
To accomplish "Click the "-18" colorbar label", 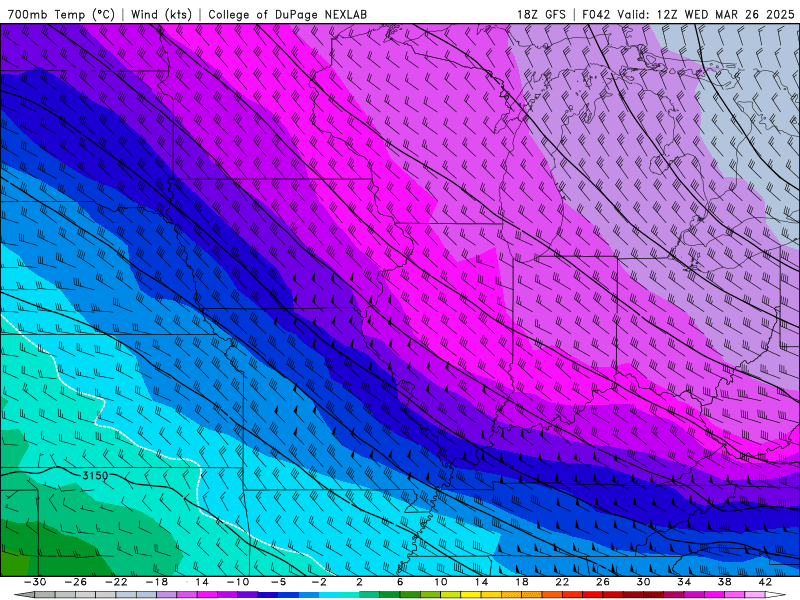I will tap(157, 582).
